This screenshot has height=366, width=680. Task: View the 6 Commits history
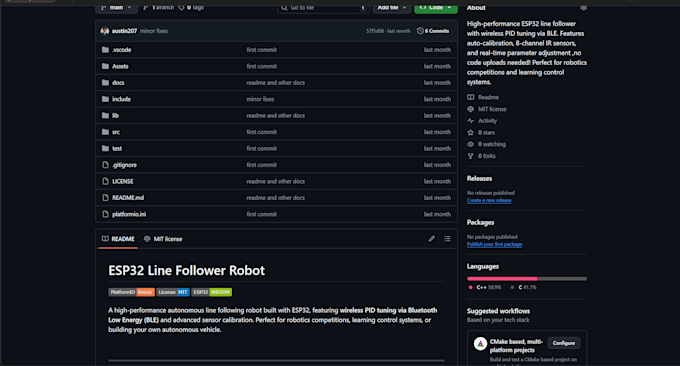point(433,31)
